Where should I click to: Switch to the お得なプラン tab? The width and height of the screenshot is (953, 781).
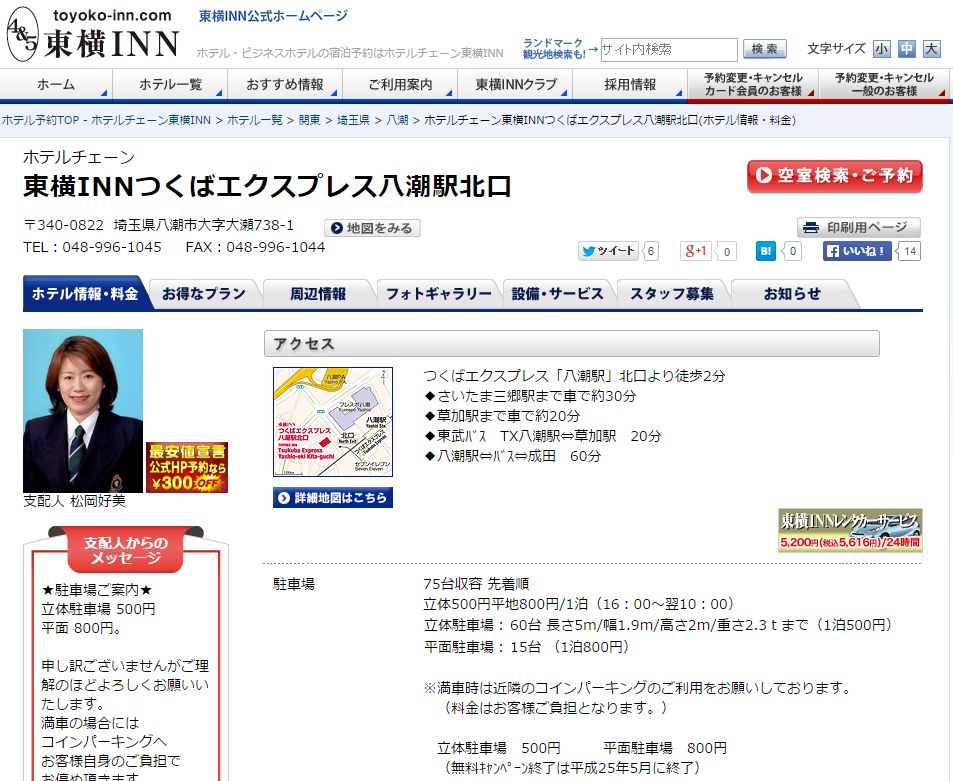click(204, 294)
